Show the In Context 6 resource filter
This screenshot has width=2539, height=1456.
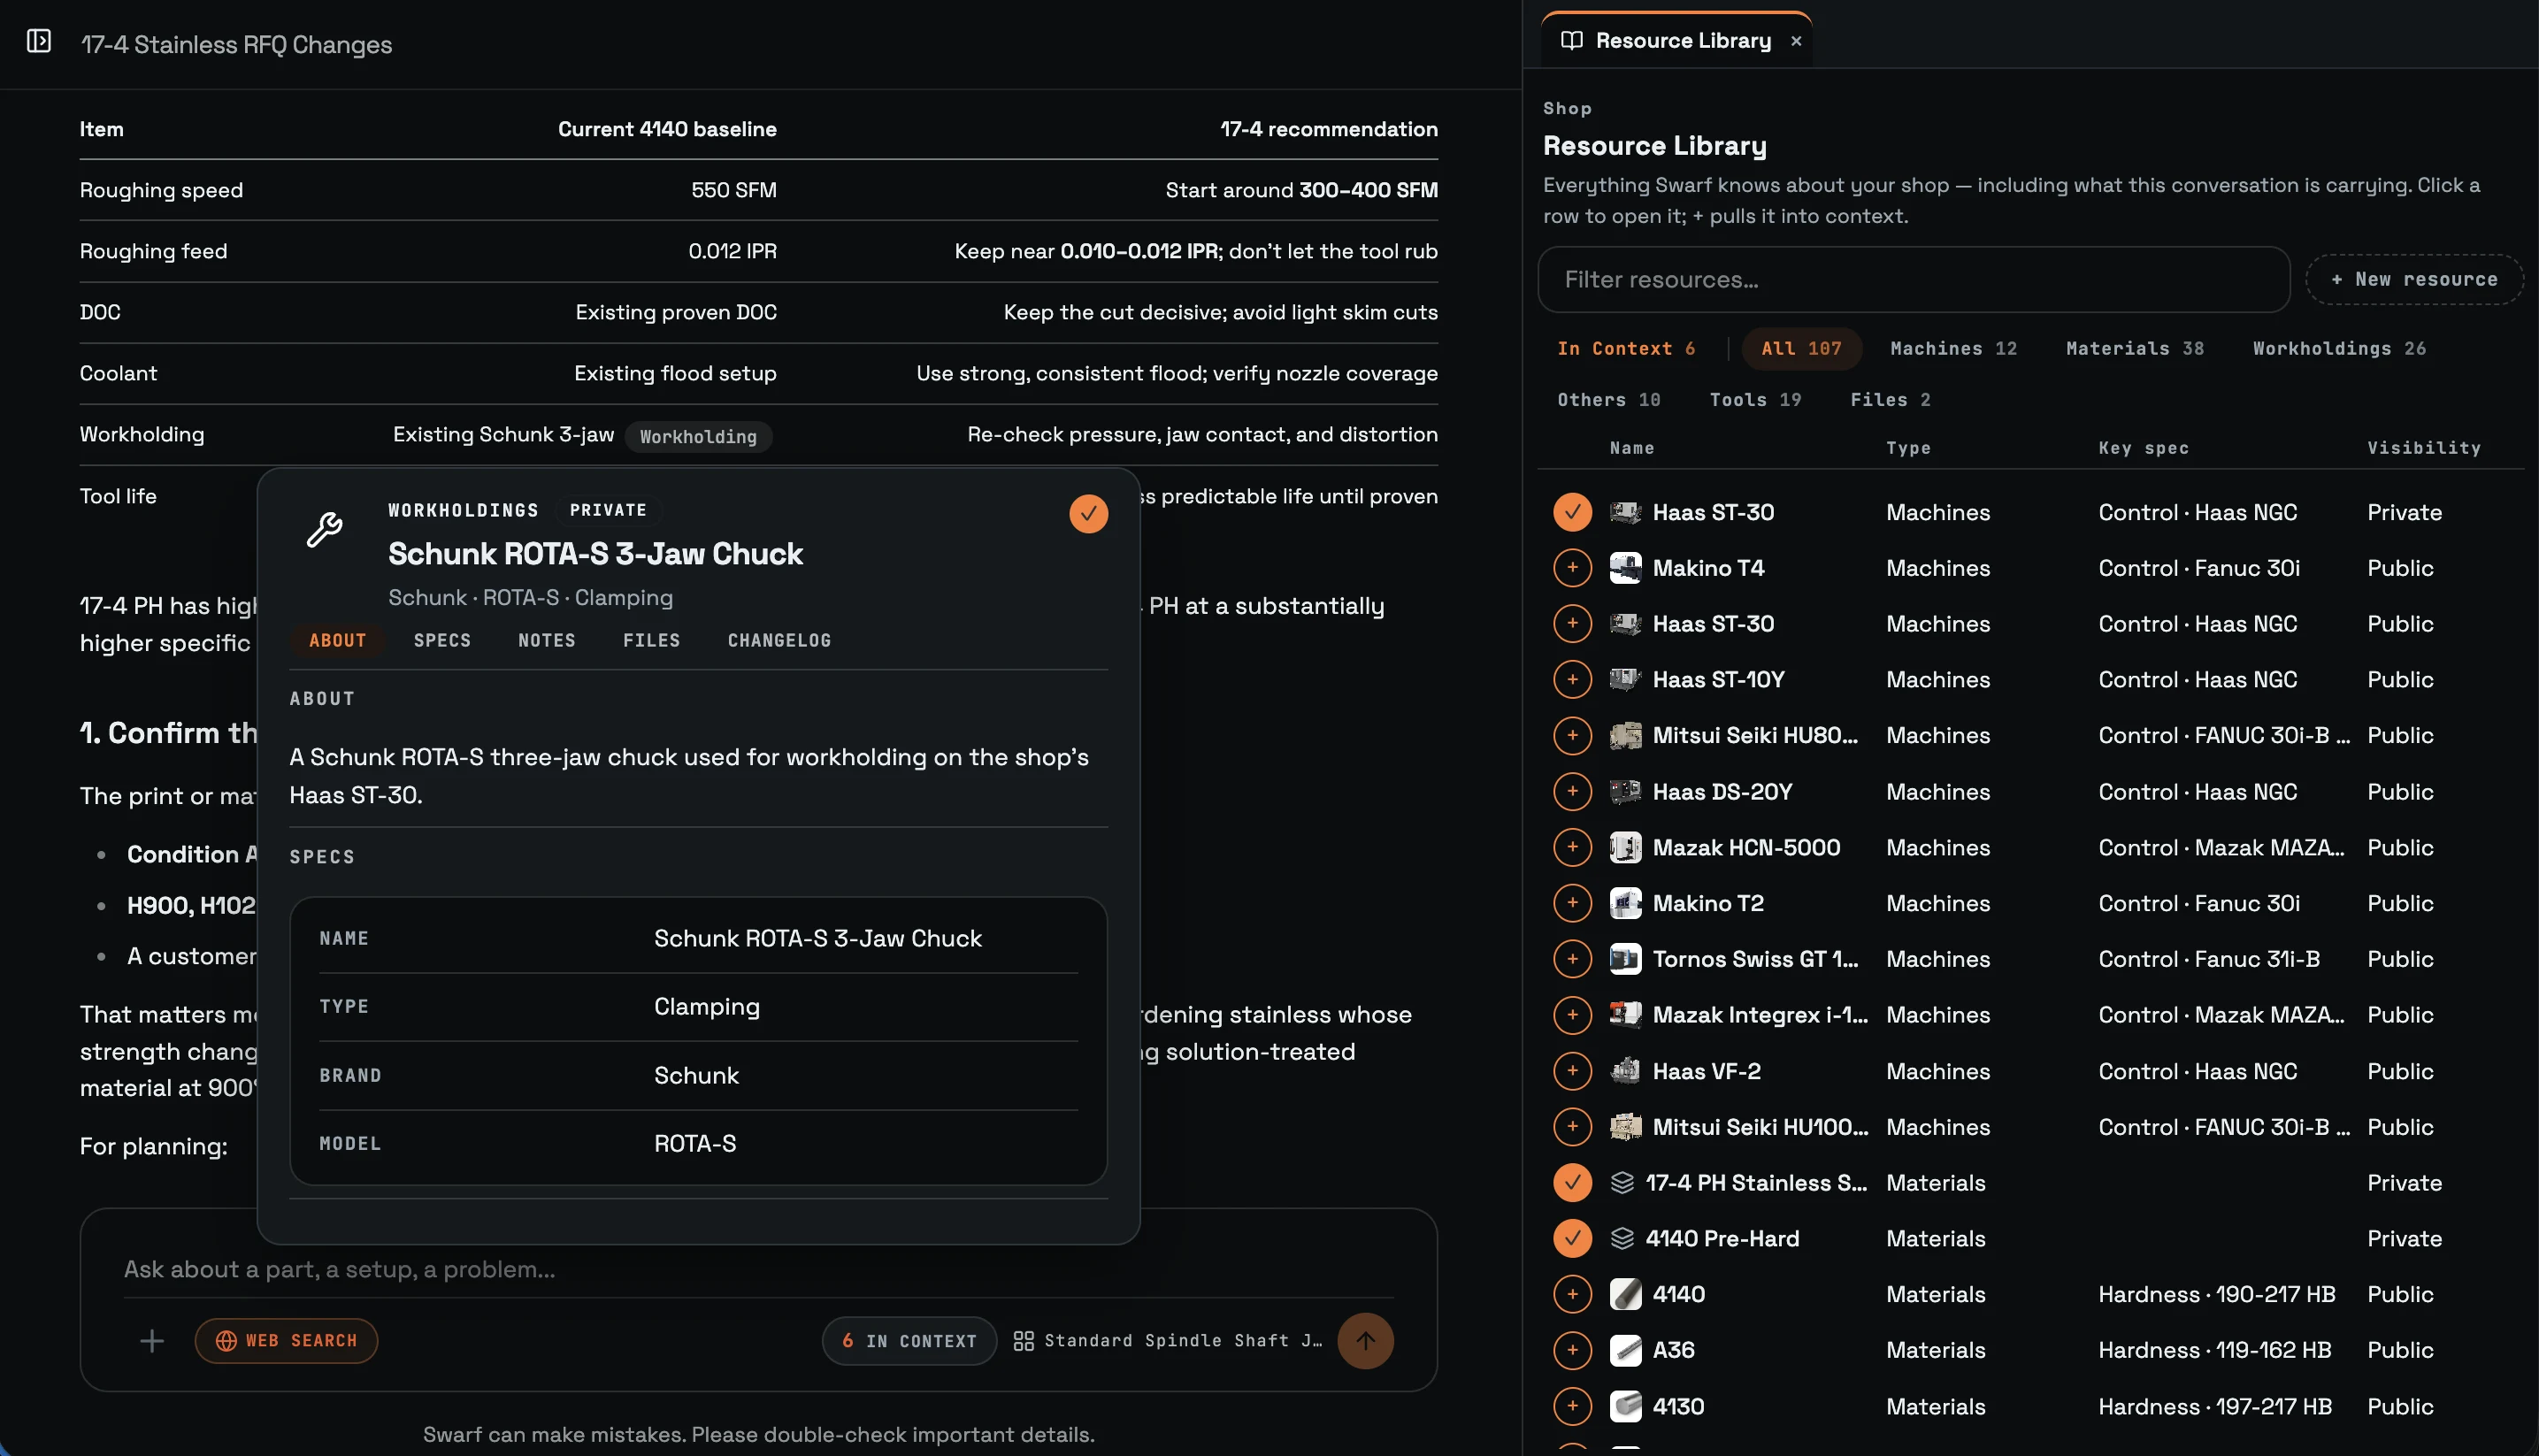pyautogui.click(x=1626, y=349)
